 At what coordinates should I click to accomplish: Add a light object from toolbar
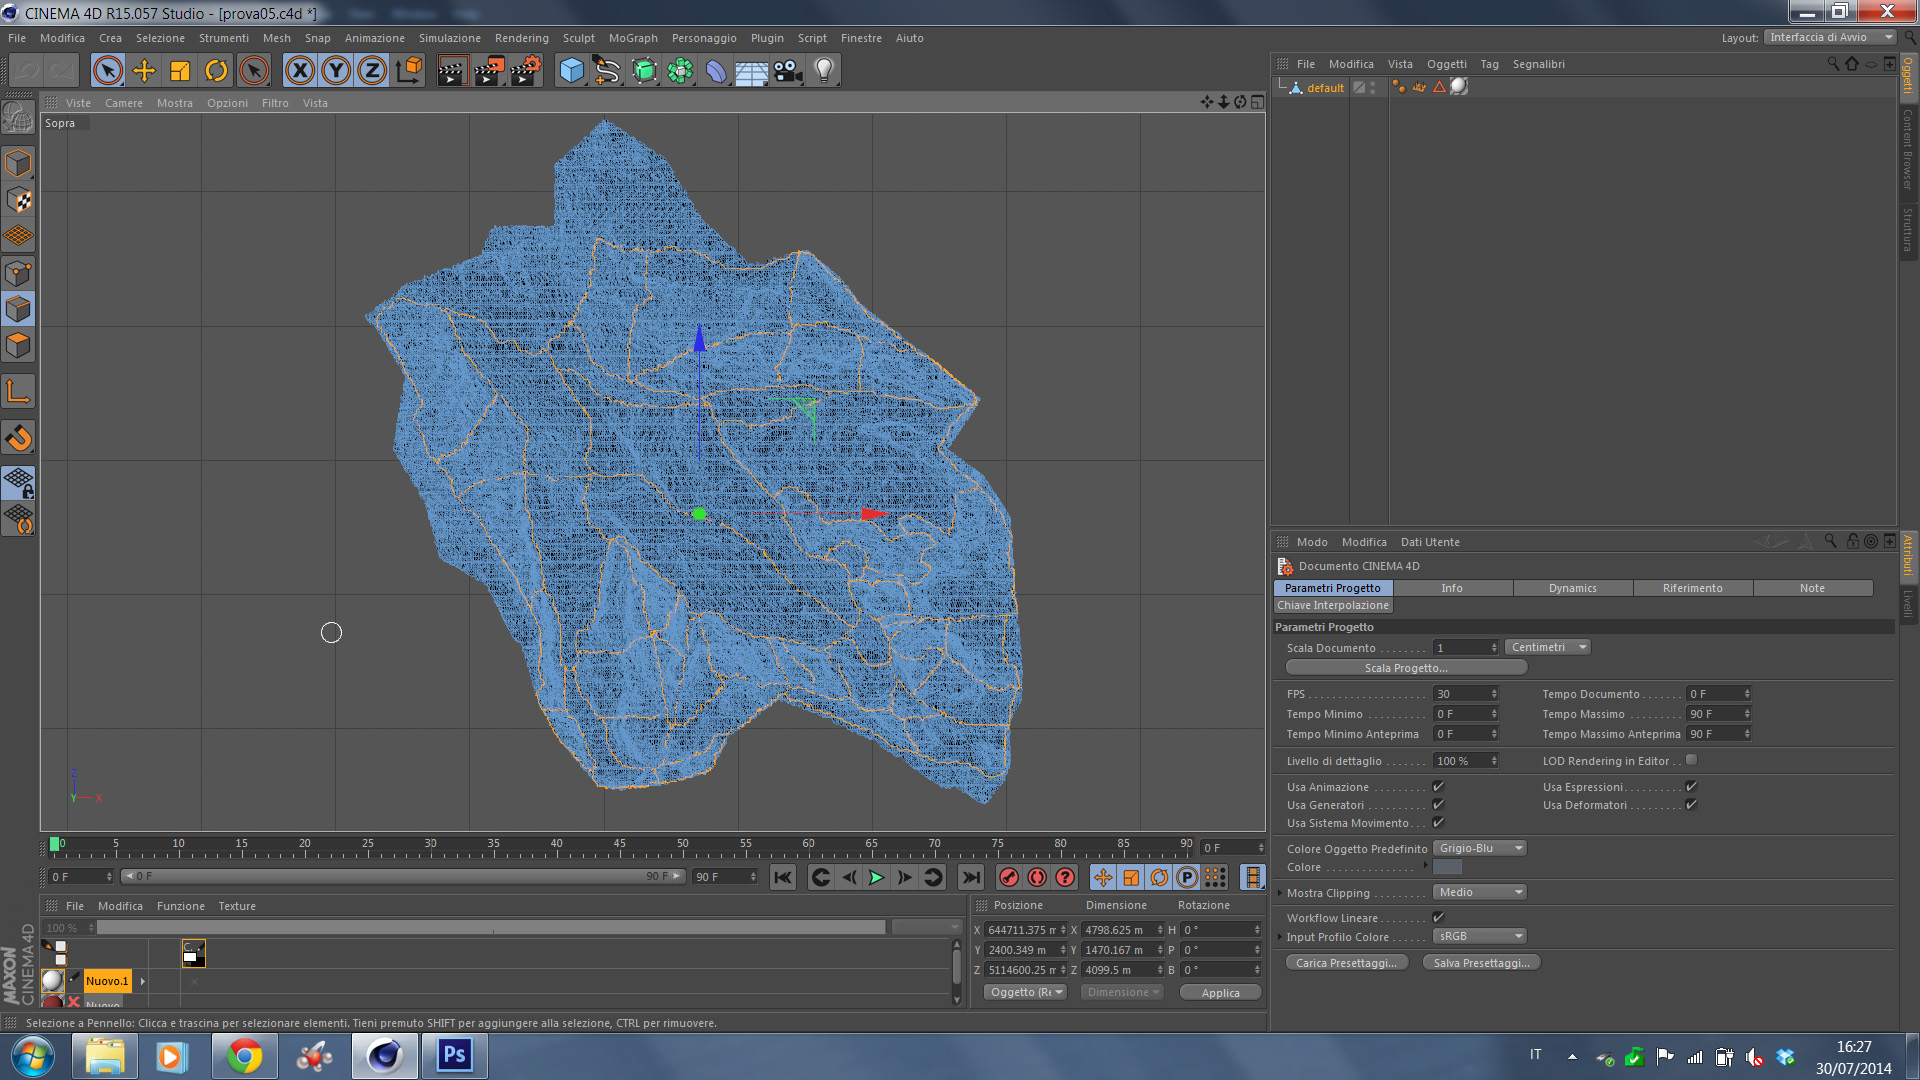[824, 71]
